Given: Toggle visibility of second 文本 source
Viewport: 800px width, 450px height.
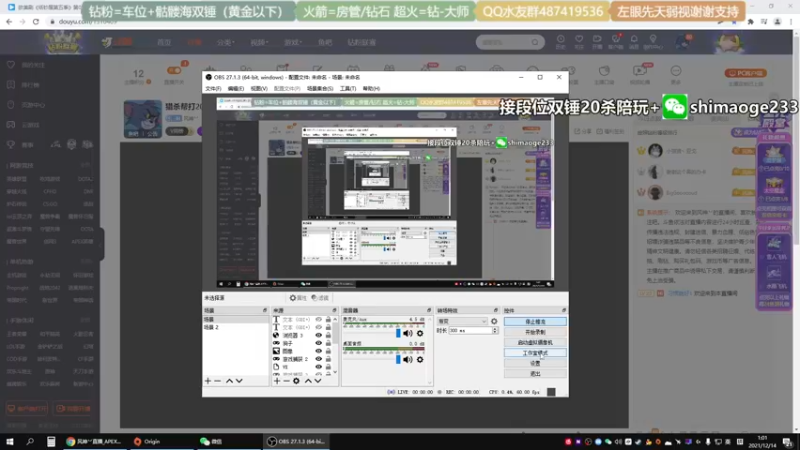Looking at the screenshot, I should coord(318,328).
